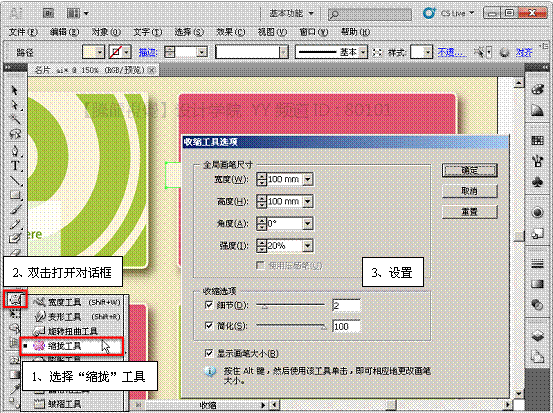Toggle the 细节(D) checkbox

coord(209,305)
